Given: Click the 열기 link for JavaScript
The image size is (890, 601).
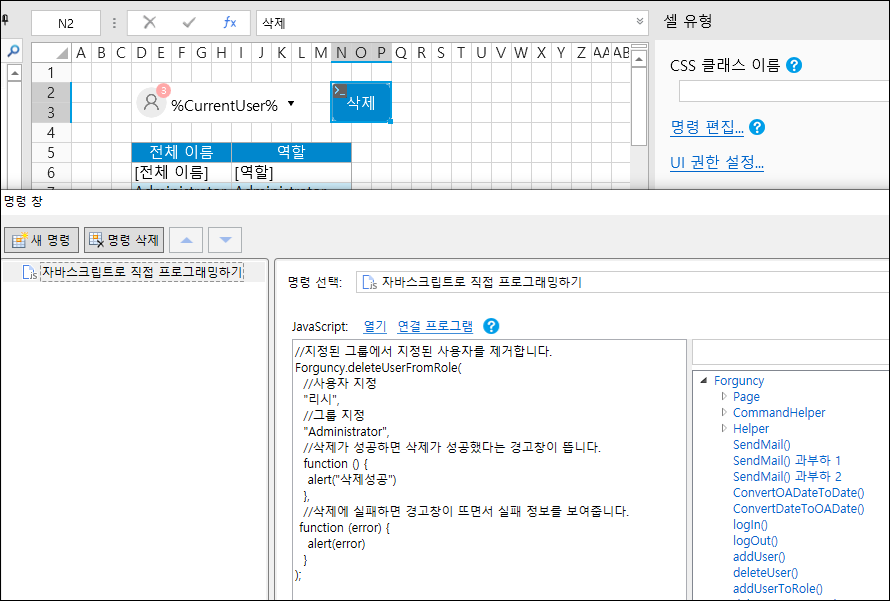Looking at the screenshot, I should (374, 326).
